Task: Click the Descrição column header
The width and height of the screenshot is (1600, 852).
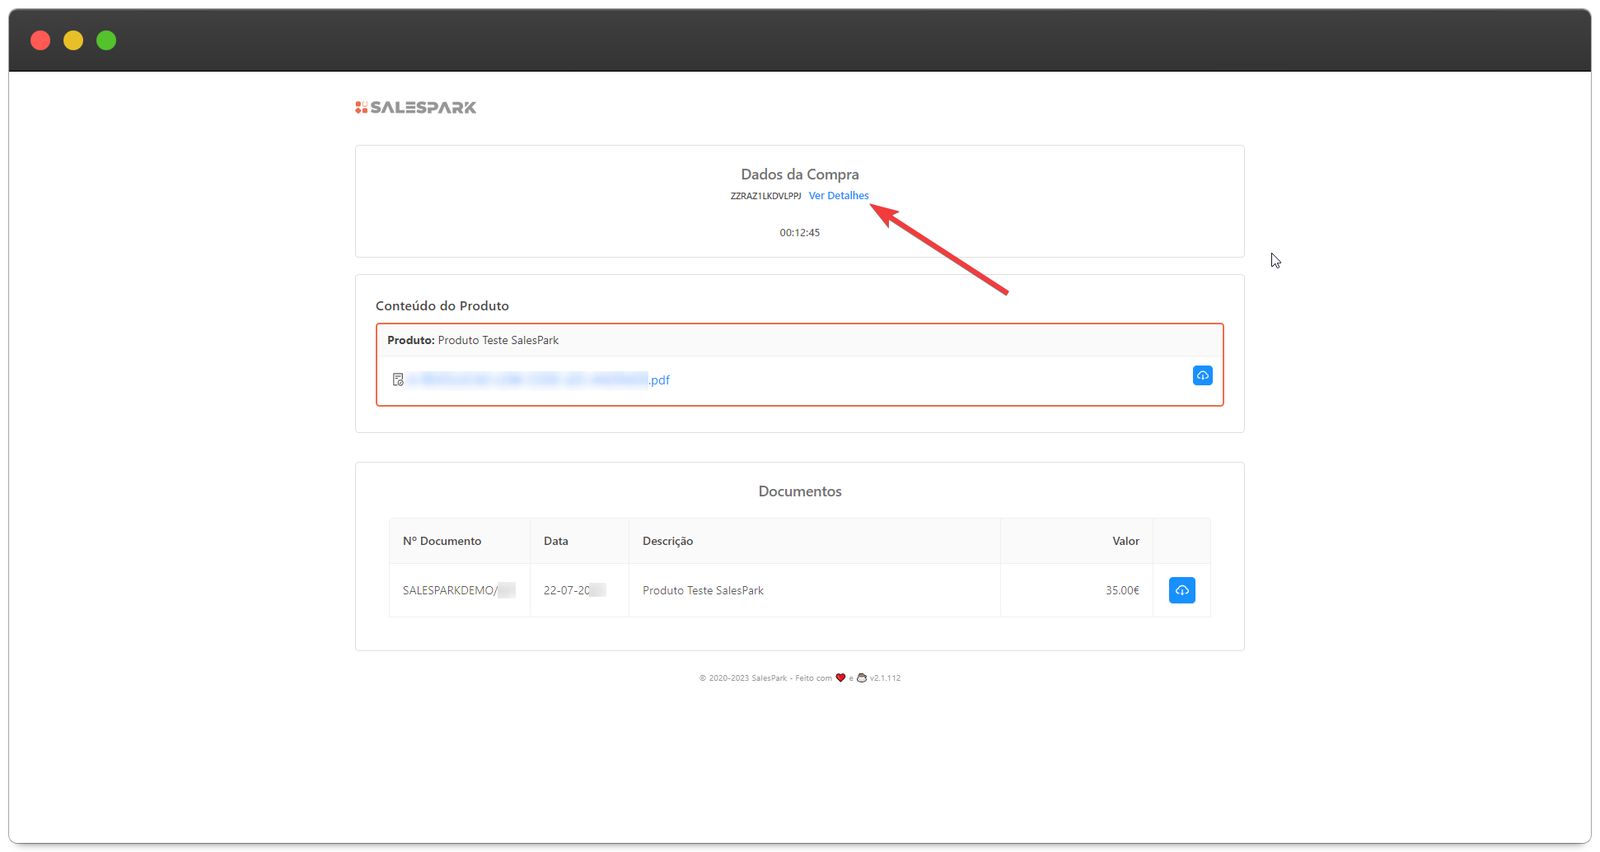Action: point(667,541)
